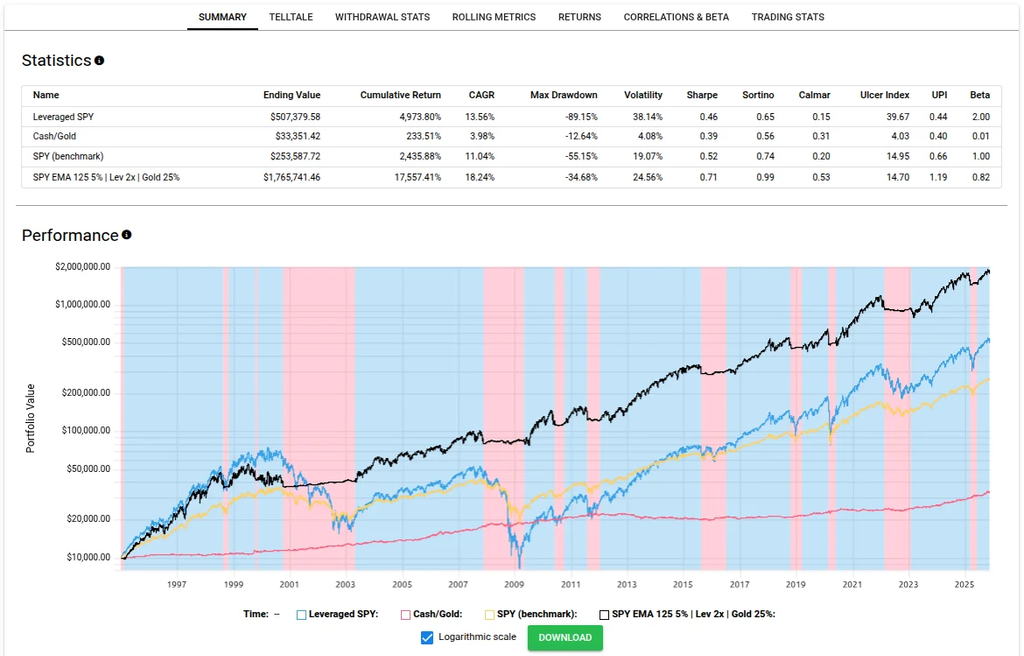
Task: Click the Statistics section heading
Action: [56, 60]
